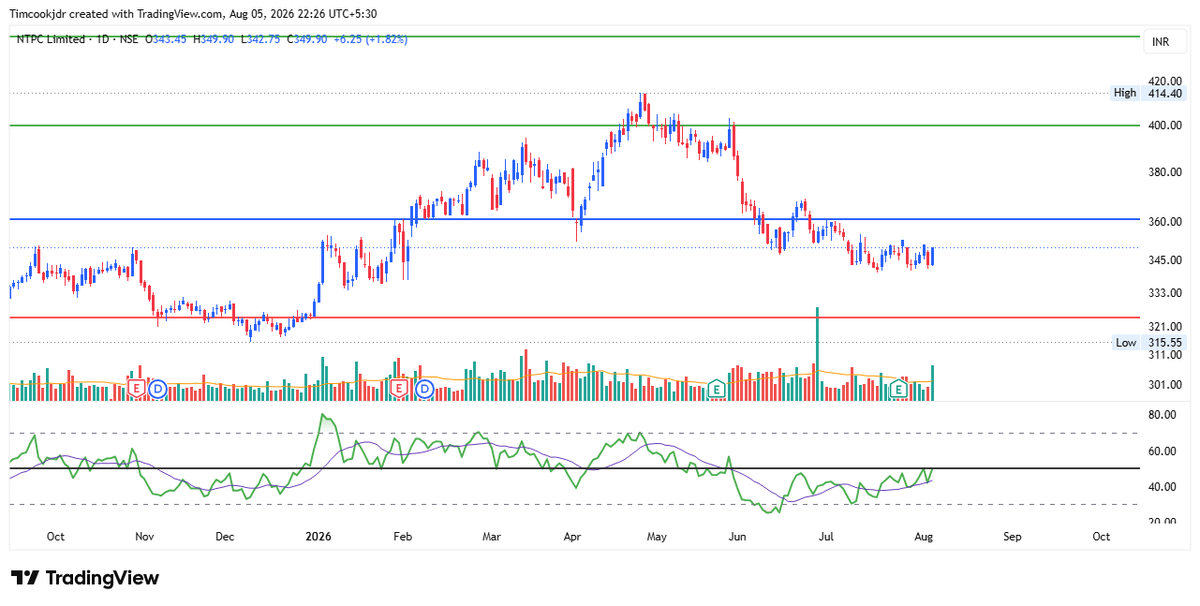The height and width of the screenshot is (606, 1200).
Task: Open the red November earnings E marker
Action: pyautogui.click(x=135, y=387)
